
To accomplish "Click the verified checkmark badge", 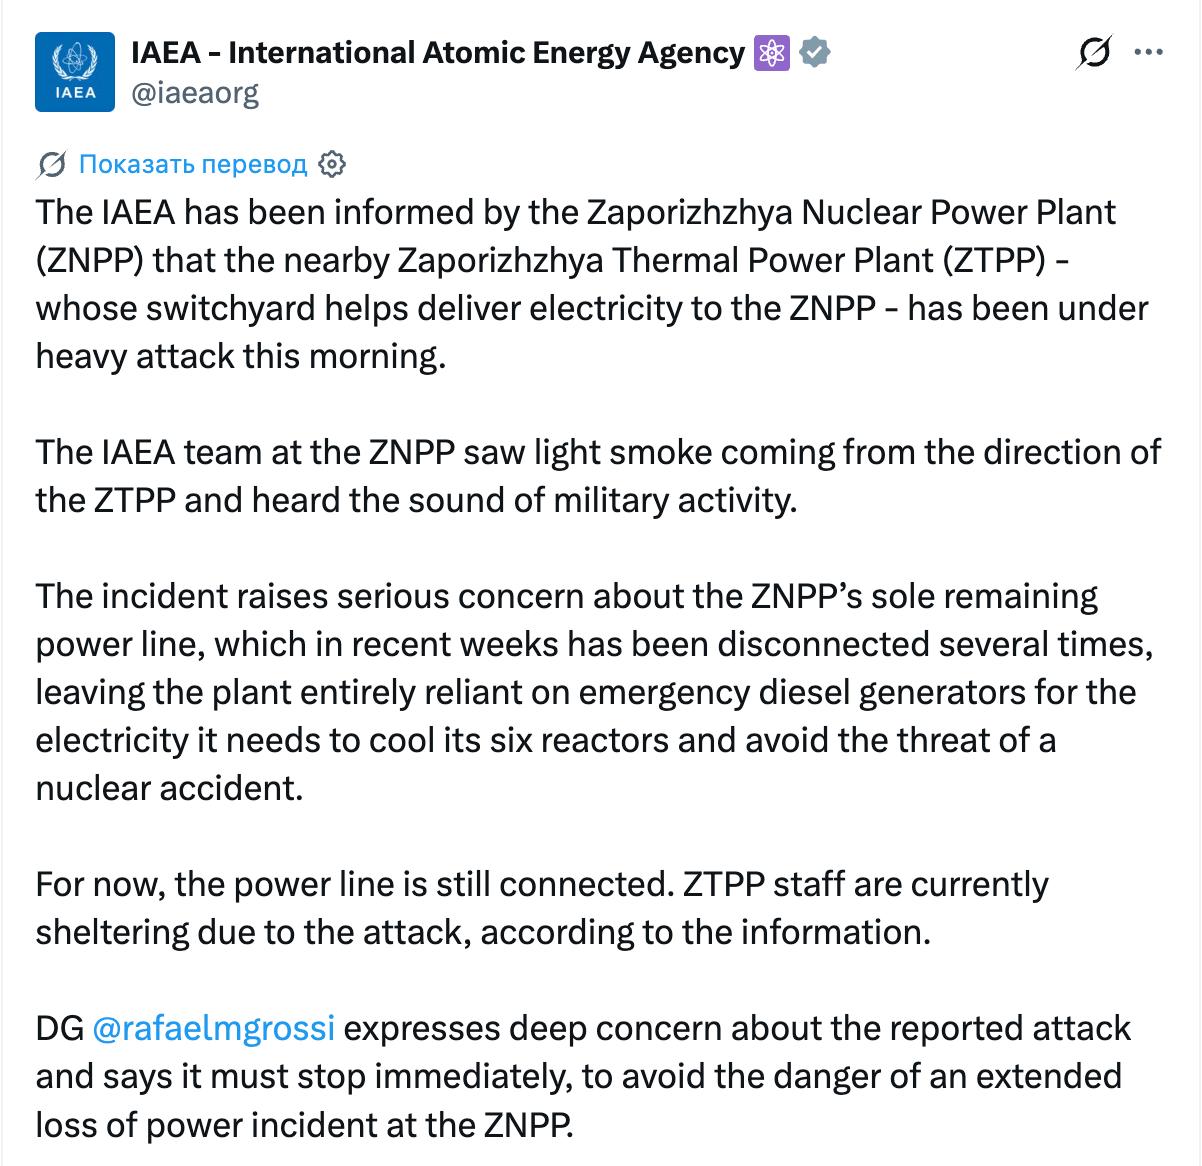I will [816, 53].
